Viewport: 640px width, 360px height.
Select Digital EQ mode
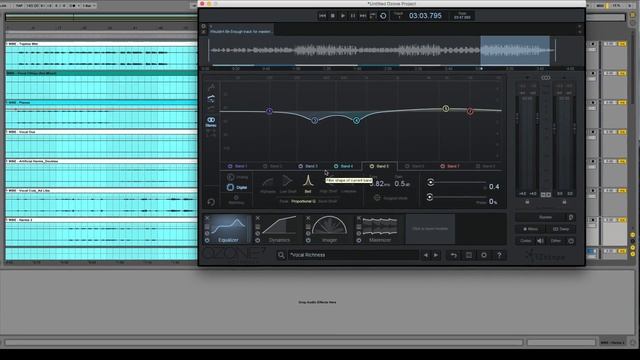(x=237, y=187)
